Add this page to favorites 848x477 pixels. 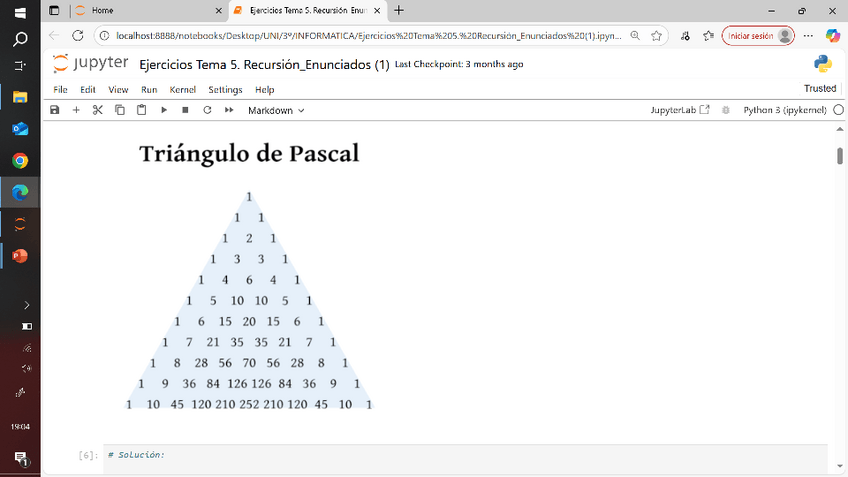[x=656, y=36]
